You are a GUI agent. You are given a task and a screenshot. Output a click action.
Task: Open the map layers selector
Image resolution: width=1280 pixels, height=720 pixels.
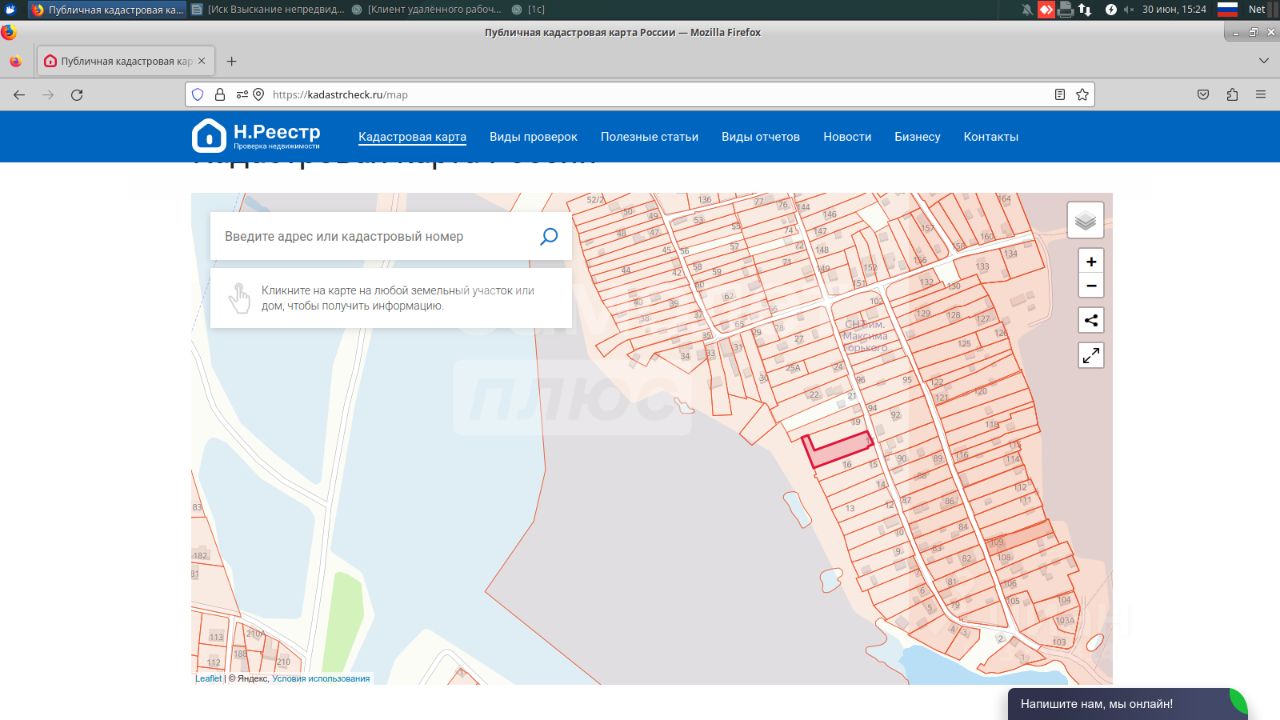(1085, 220)
